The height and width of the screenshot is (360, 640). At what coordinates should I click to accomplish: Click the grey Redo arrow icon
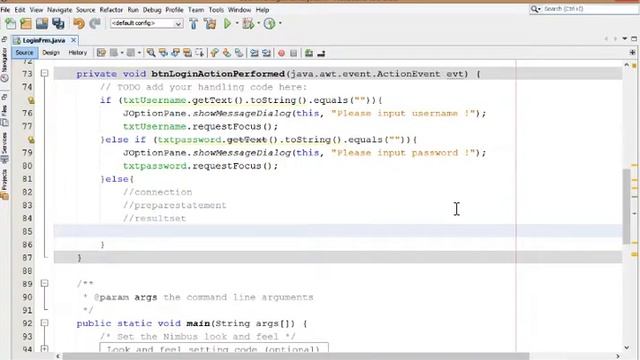95,24
